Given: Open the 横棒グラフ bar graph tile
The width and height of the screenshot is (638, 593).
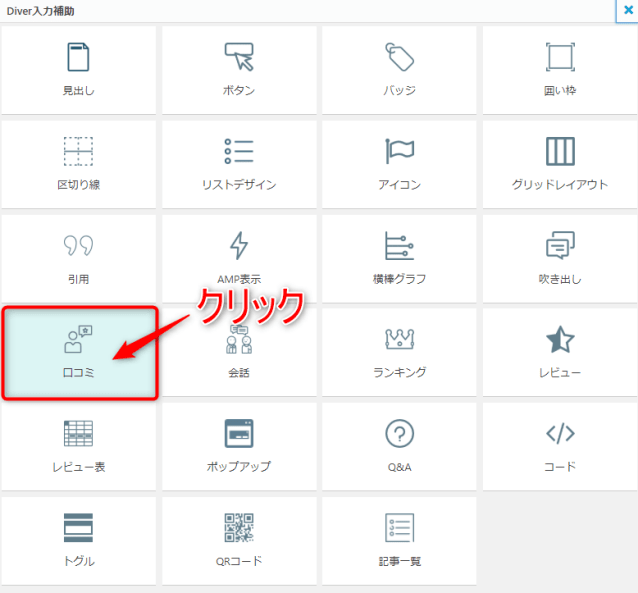Looking at the screenshot, I should pyautogui.click(x=399, y=259).
